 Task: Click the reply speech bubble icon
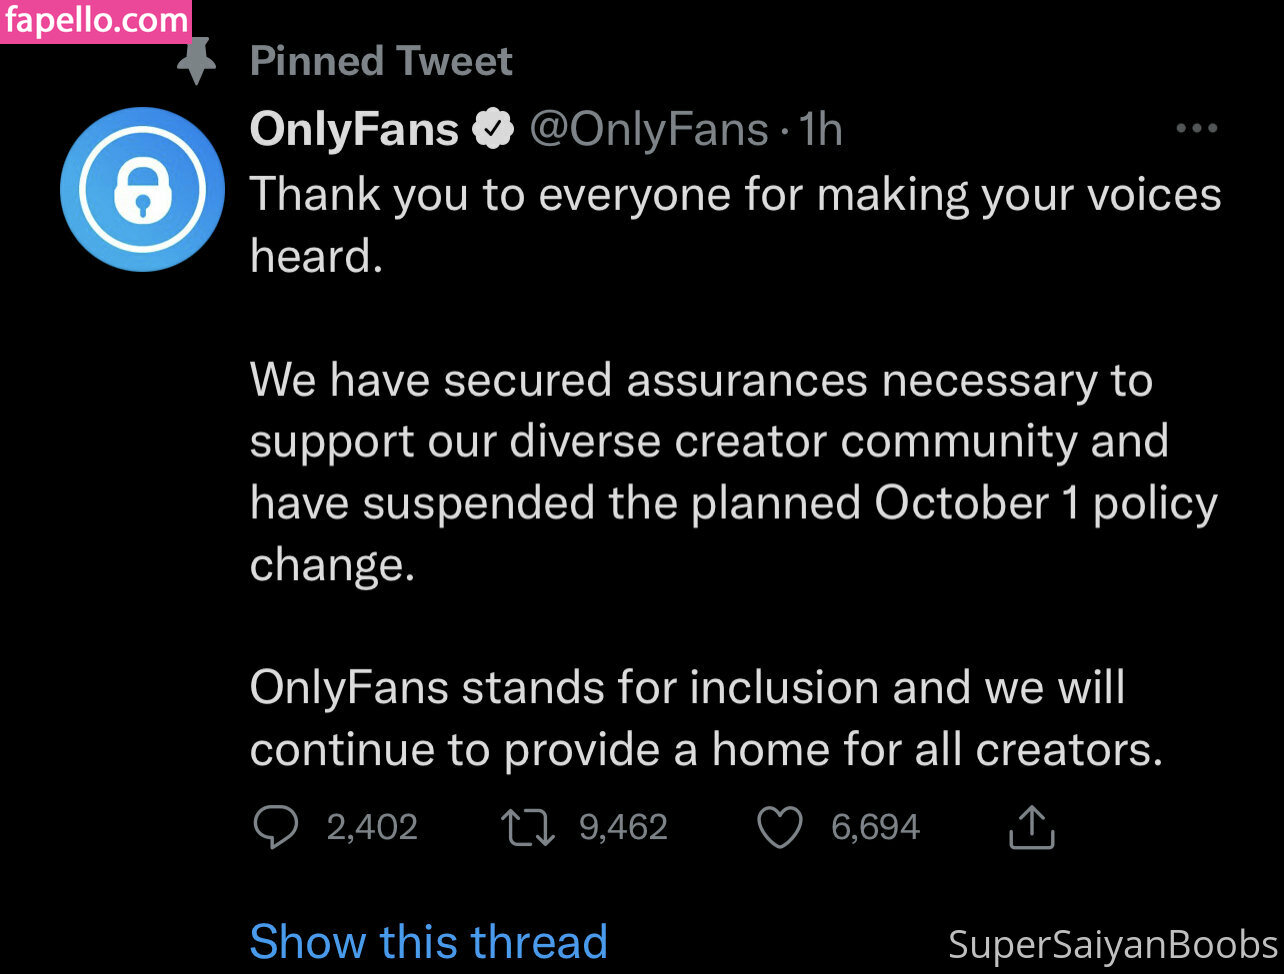click(275, 828)
